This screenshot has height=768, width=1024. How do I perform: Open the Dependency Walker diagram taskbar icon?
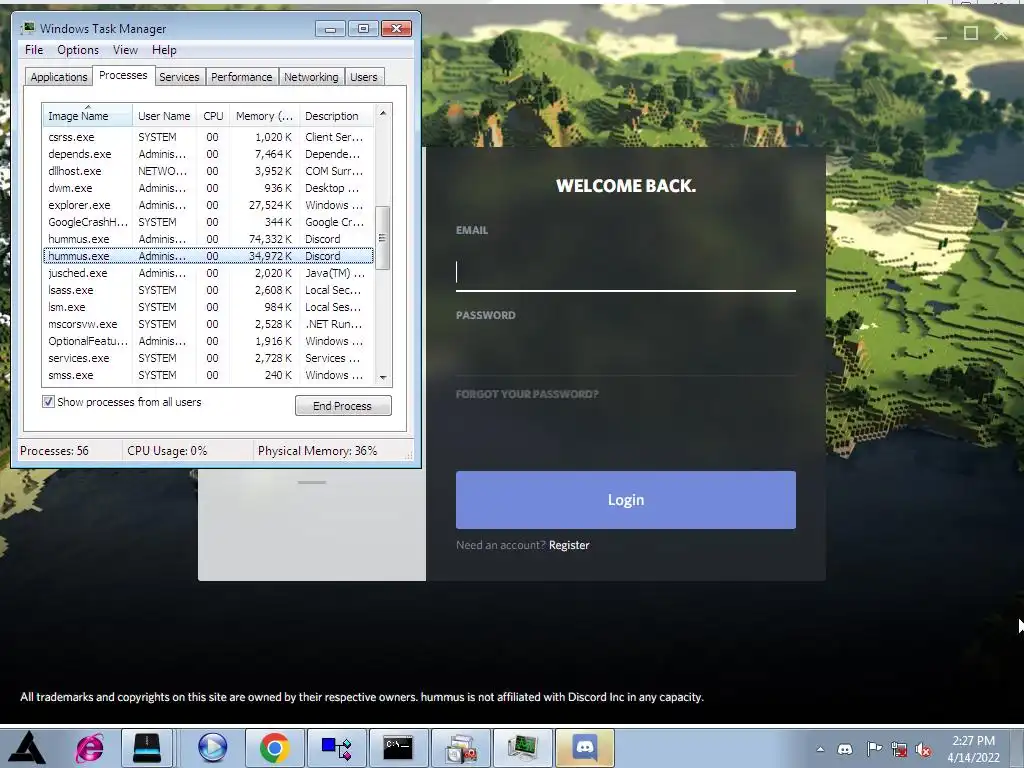point(337,748)
